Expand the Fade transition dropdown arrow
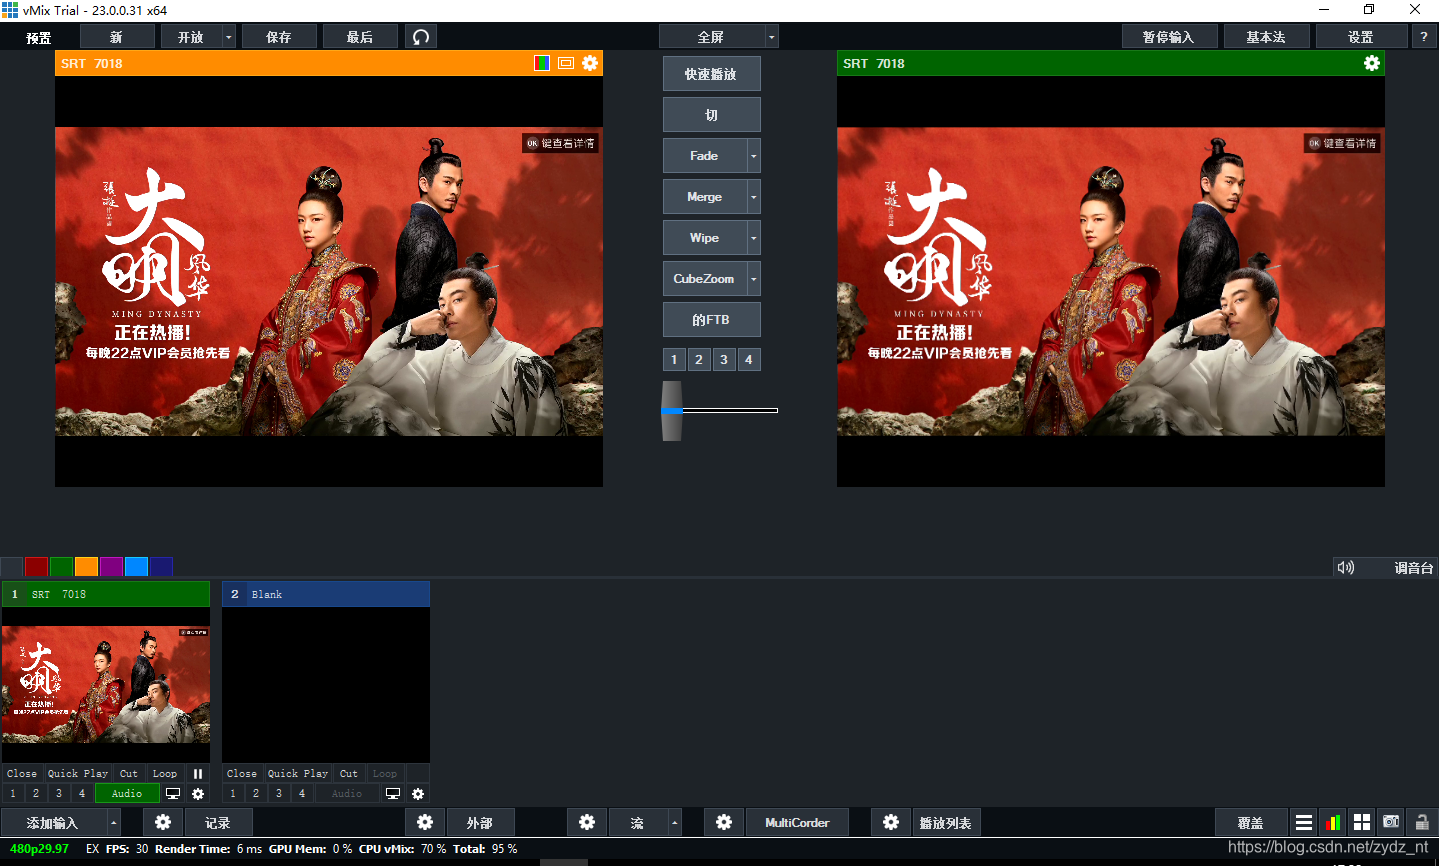Screen dimensions: 1439x866 click(754, 156)
